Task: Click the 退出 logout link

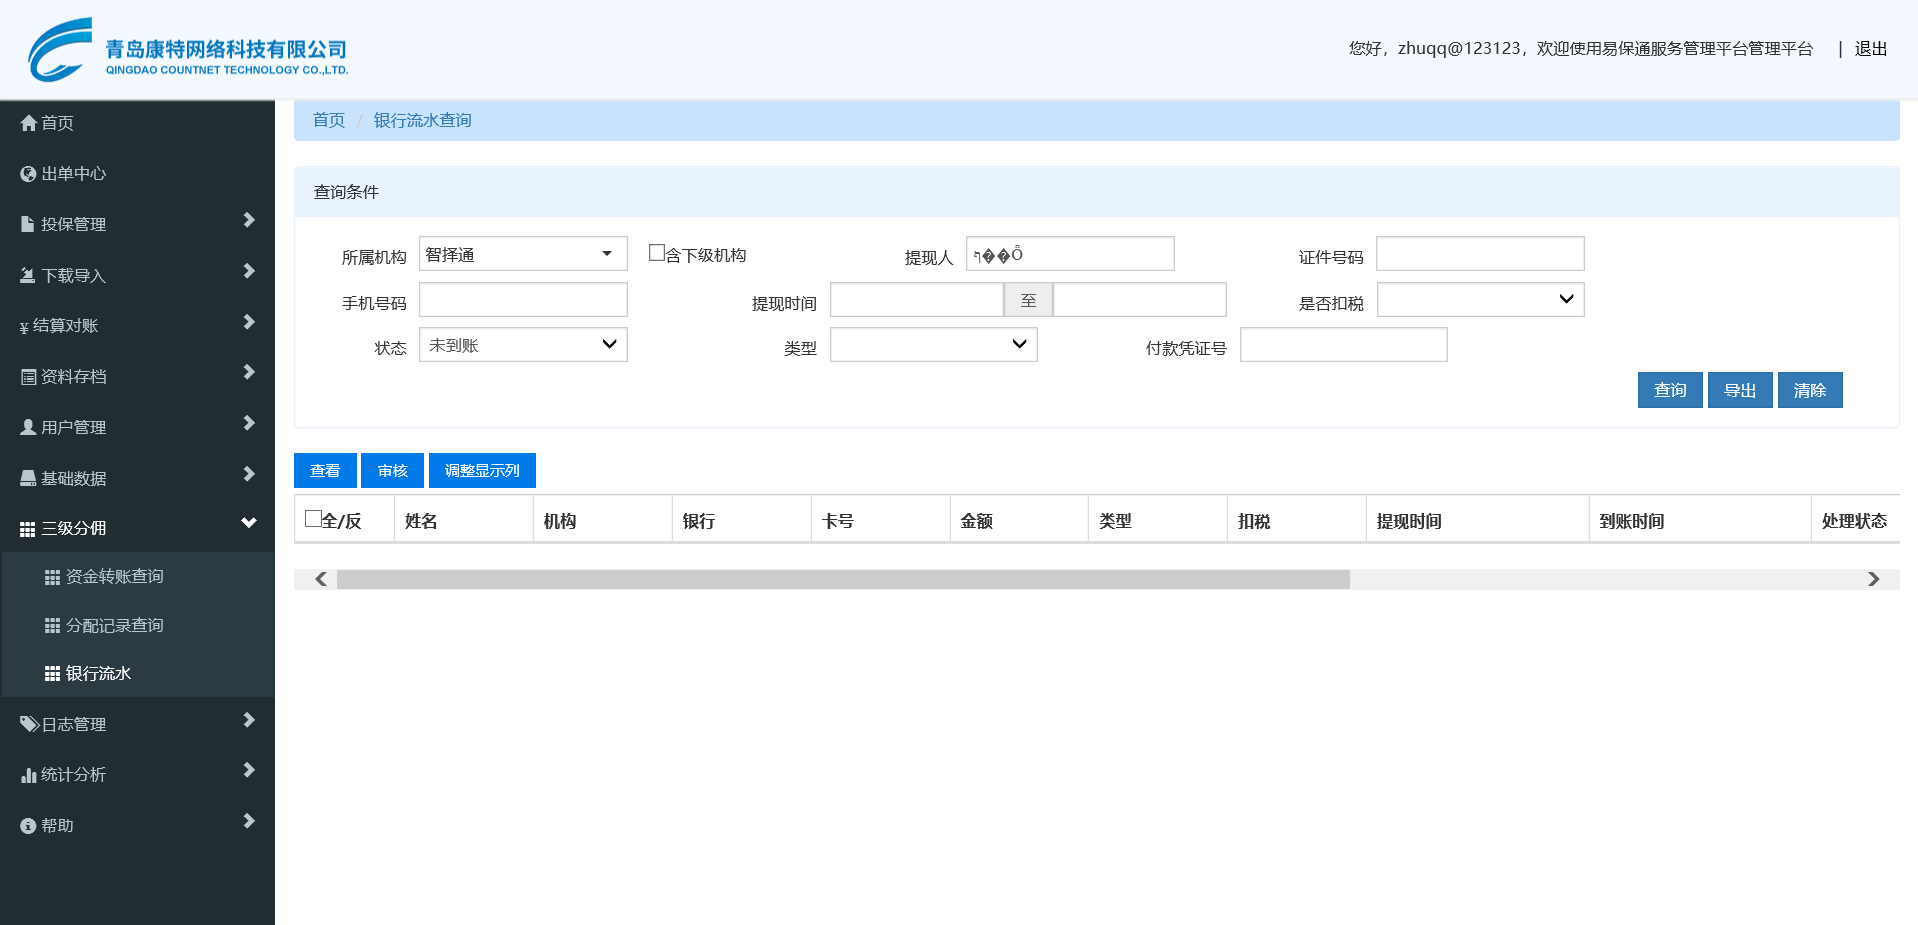Action: (1870, 49)
